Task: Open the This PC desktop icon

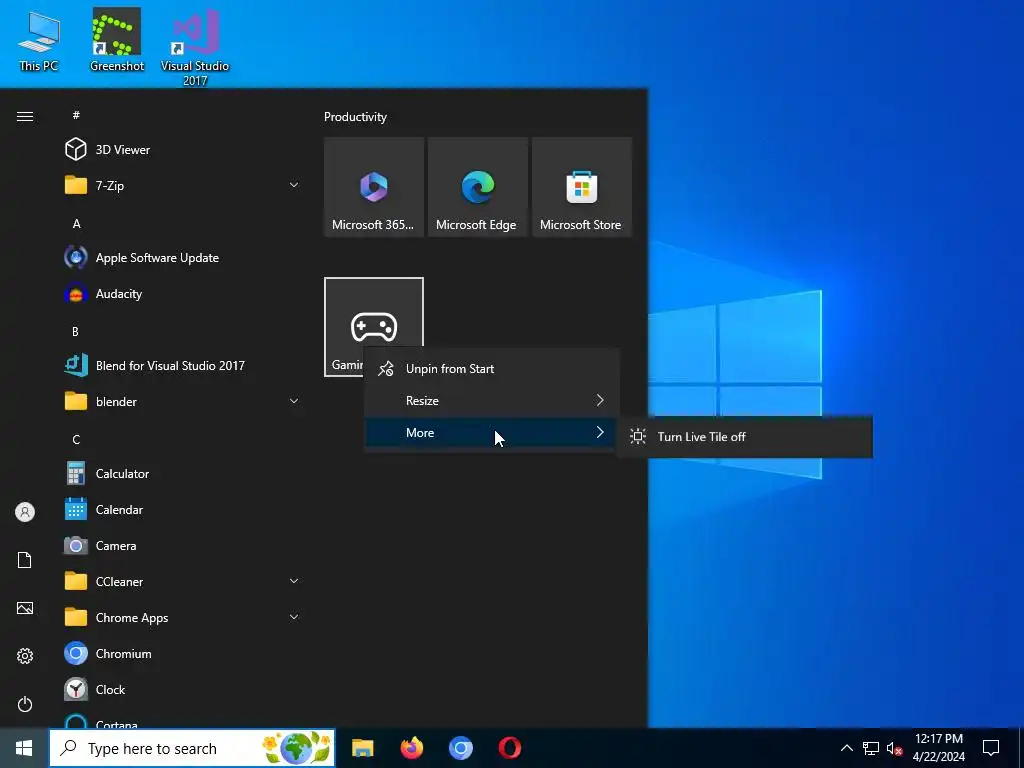Action: 39,40
